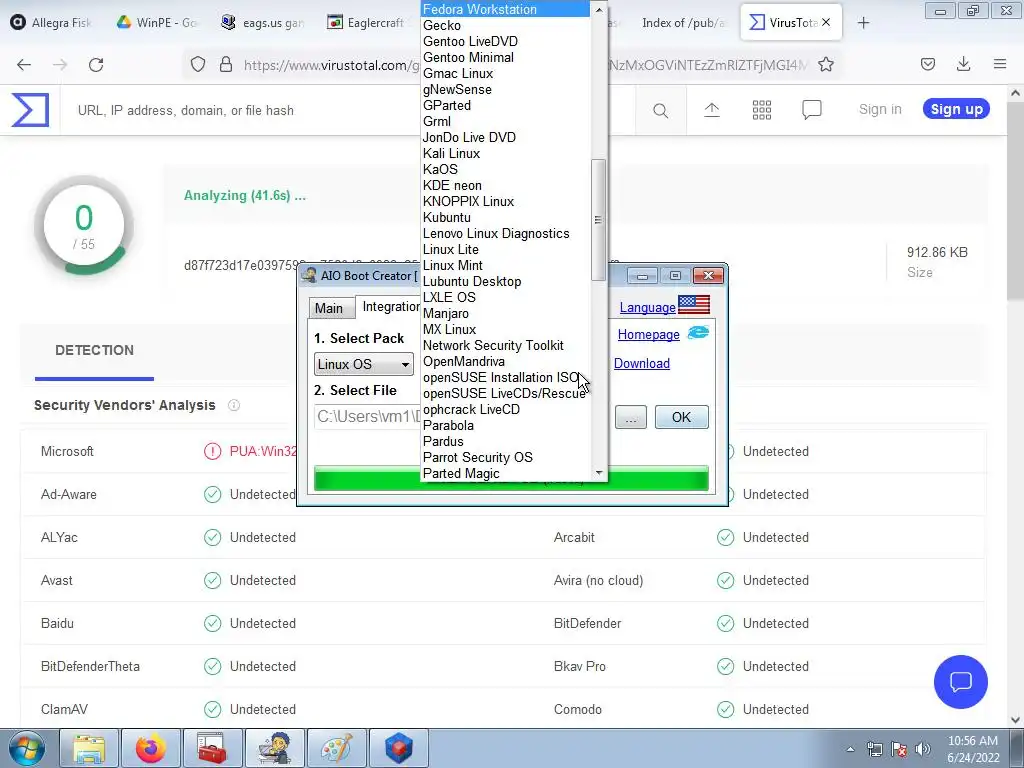Open the DETECTION tab on VirusTotal
The width and height of the screenshot is (1024, 768).
point(94,351)
